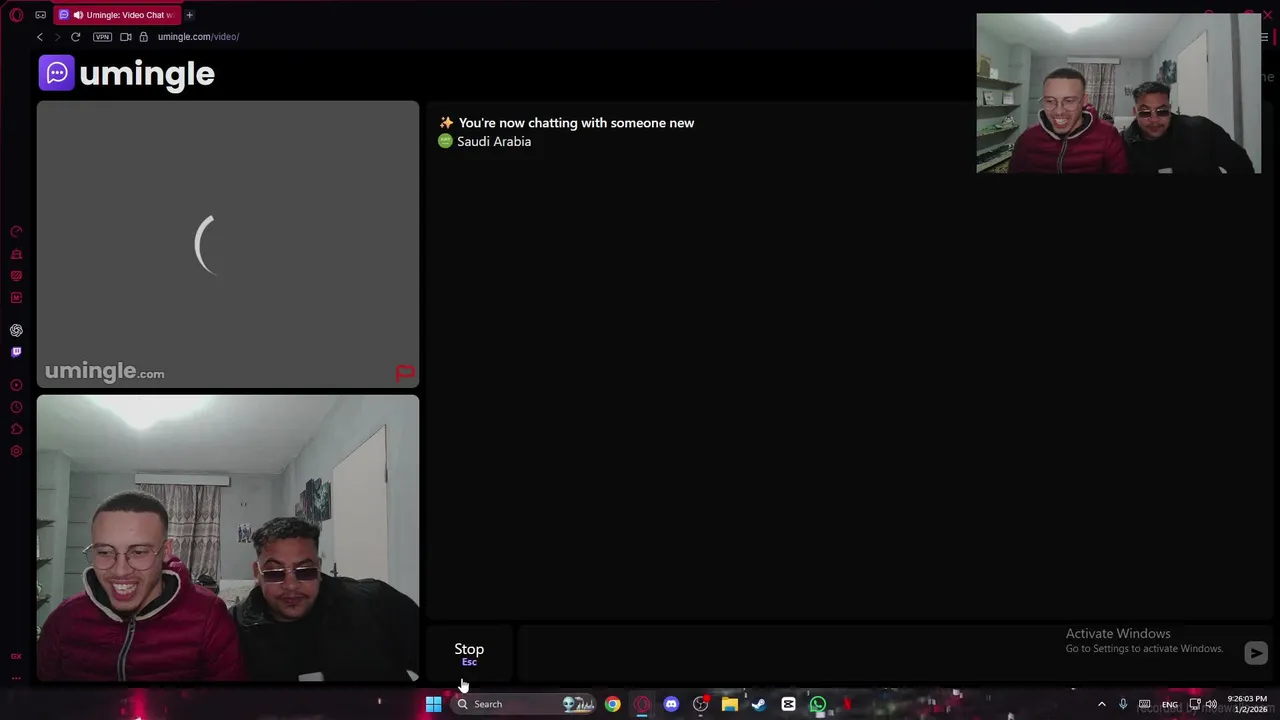1280x720 pixels.
Task: Open the Player sidebar icon
Action: (x=16, y=385)
